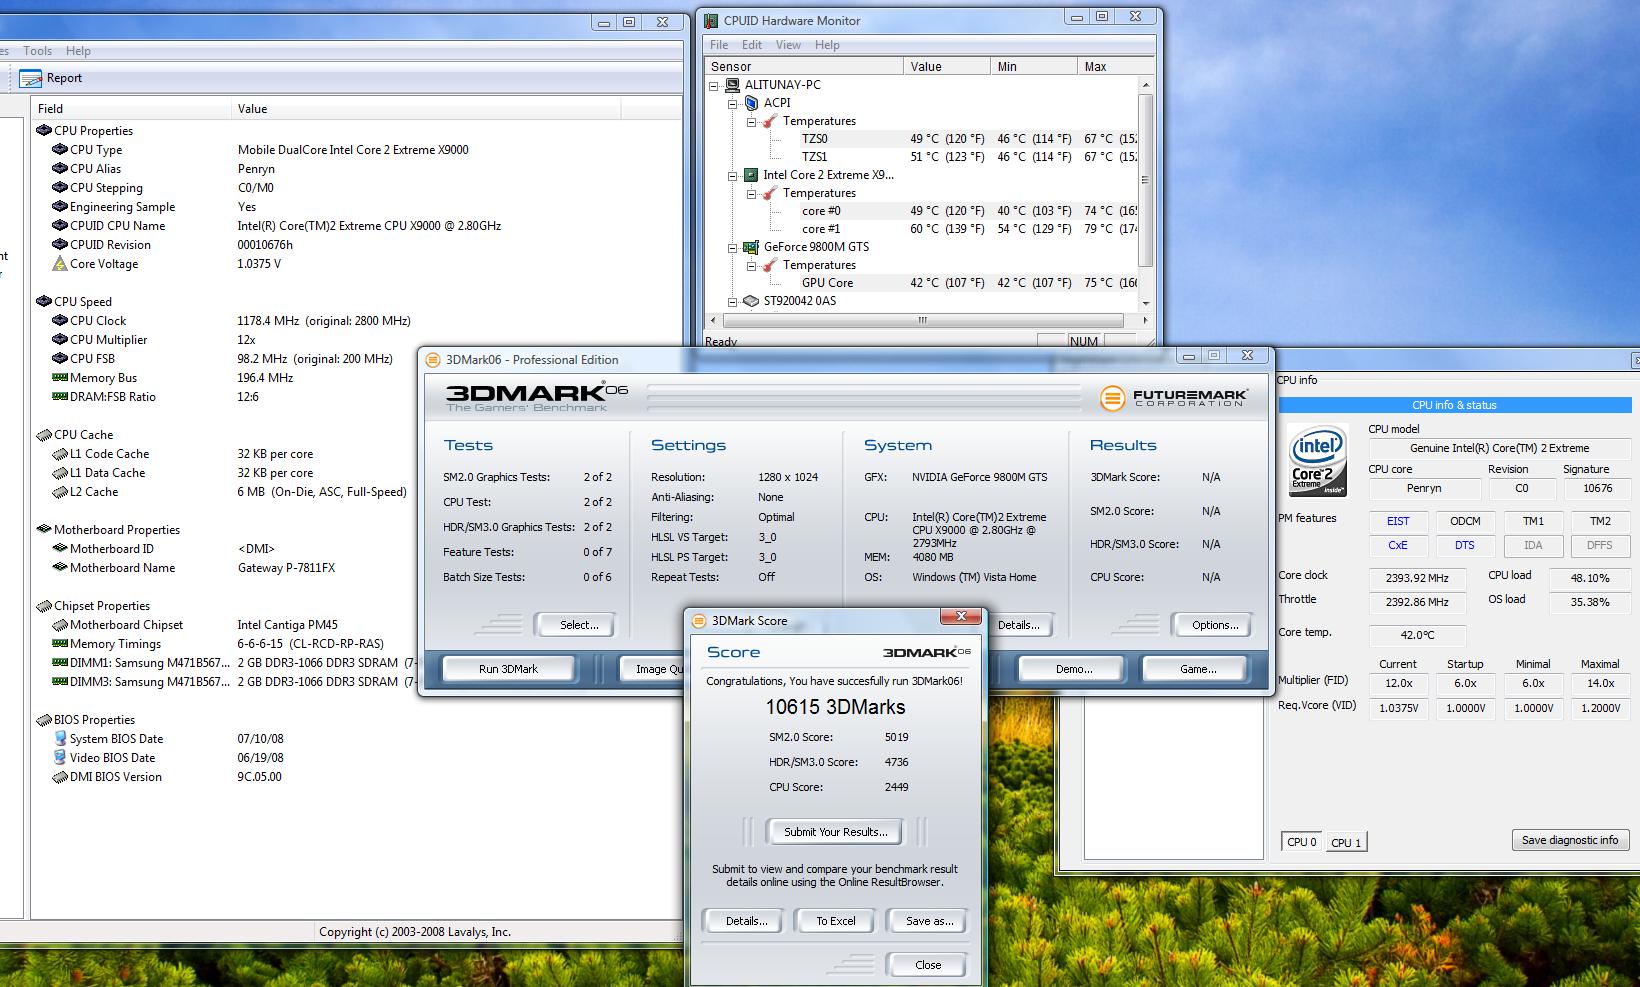Image resolution: width=1640 pixels, height=987 pixels.
Task: Toggle the DFFS PM feature
Action: click(x=1600, y=546)
